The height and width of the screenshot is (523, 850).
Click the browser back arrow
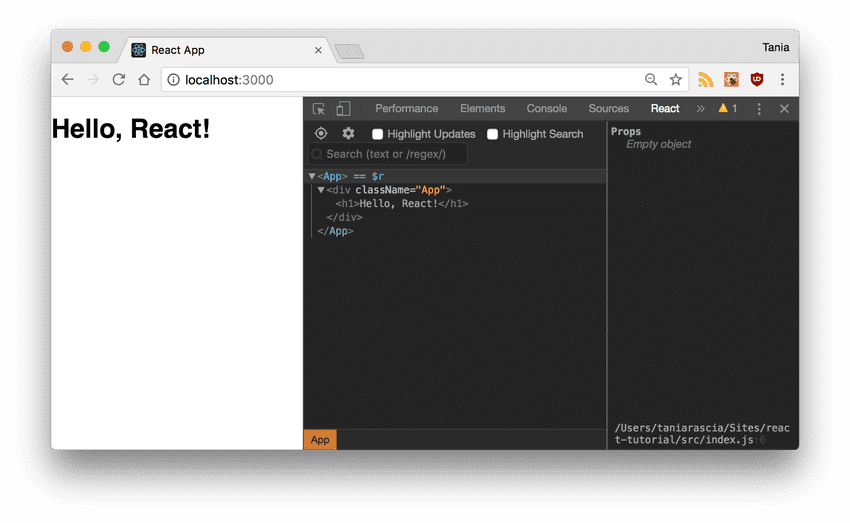click(x=67, y=80)
